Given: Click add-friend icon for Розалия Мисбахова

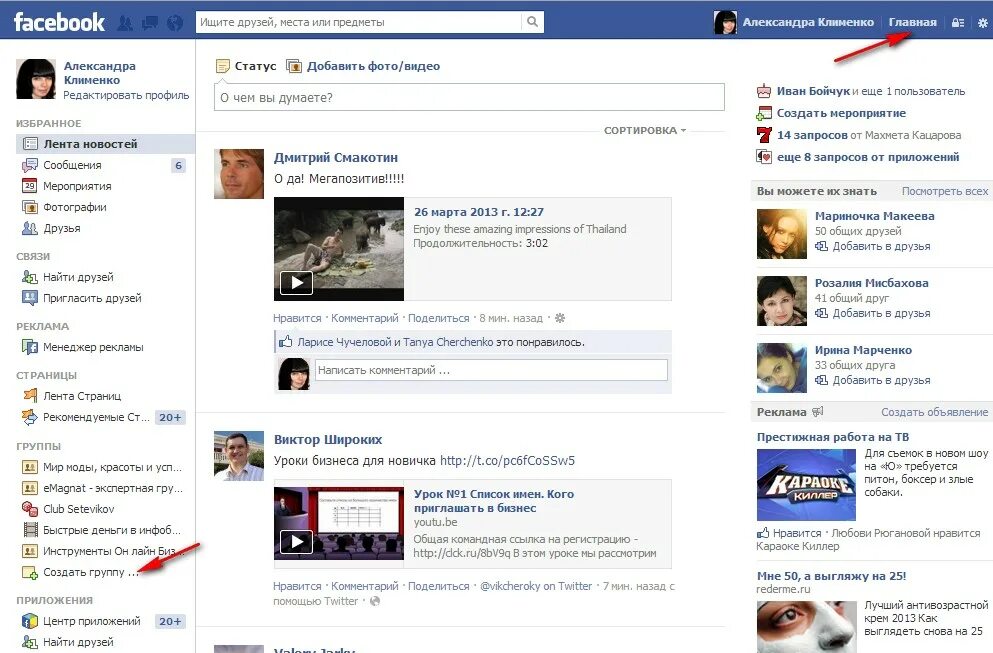Looking at the screenshot, I should 821,313.
